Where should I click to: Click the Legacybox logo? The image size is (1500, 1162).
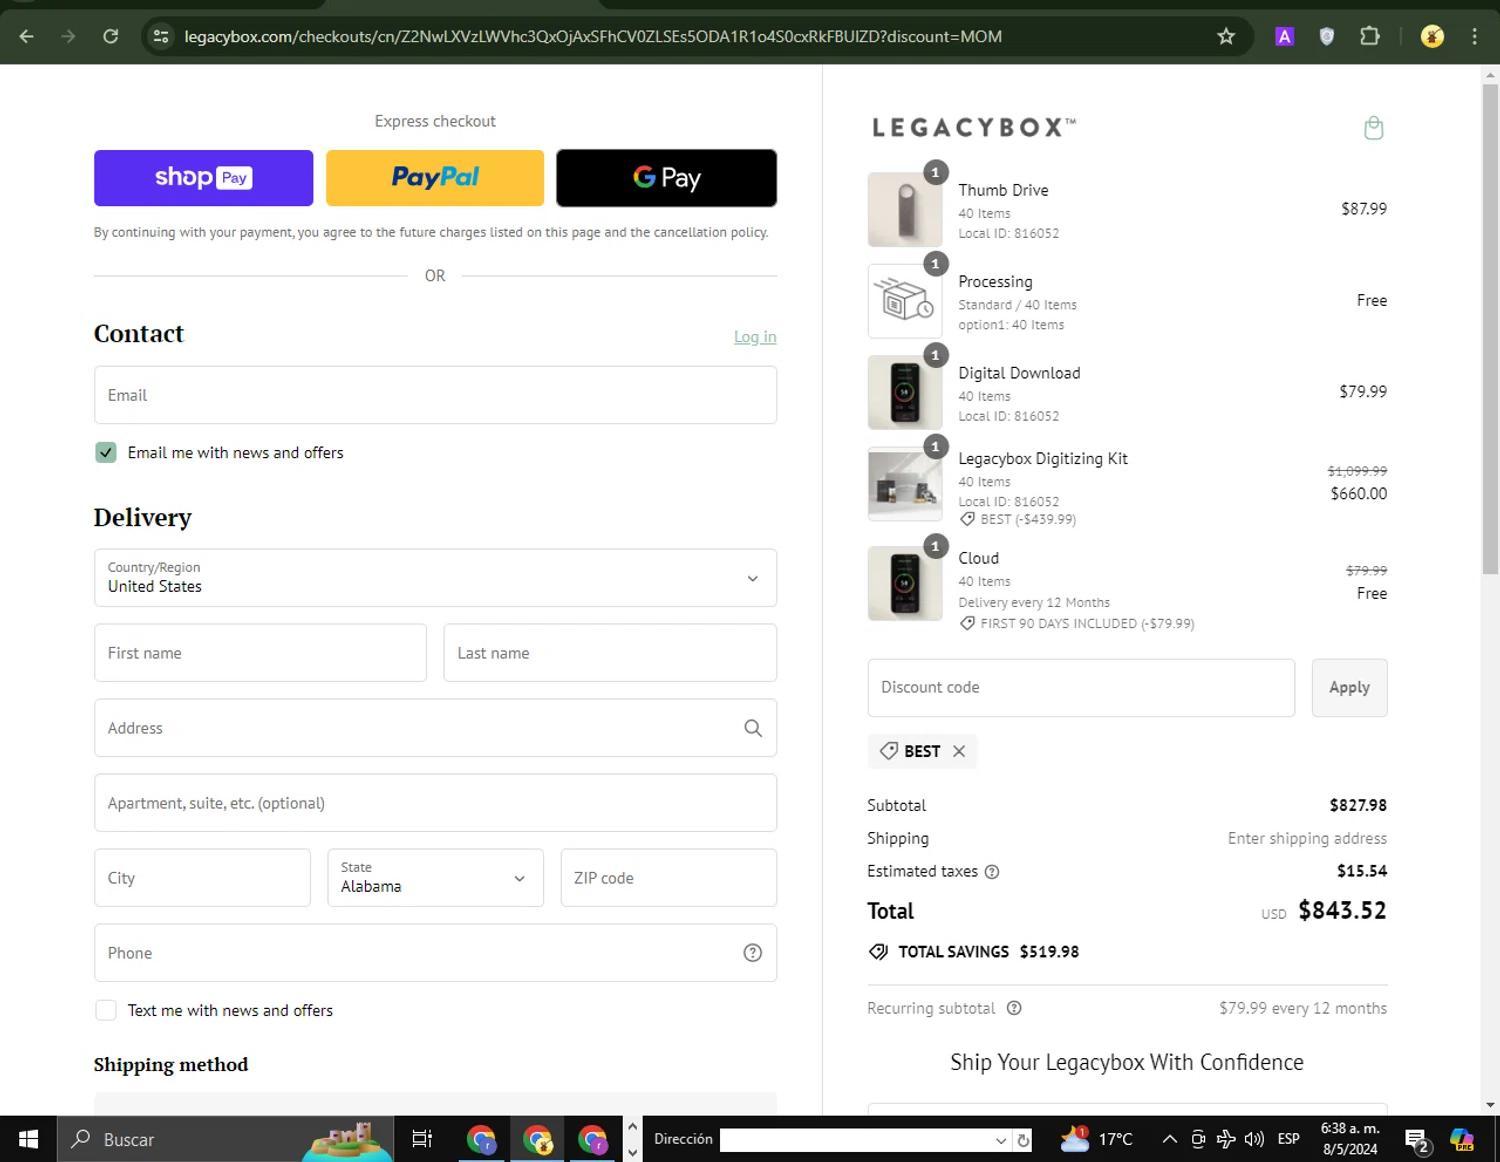coord(974,128)
